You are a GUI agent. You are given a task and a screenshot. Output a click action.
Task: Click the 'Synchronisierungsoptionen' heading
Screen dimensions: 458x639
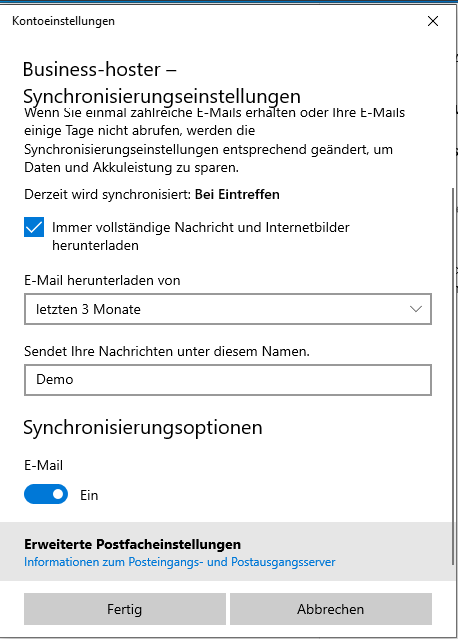pos(143,428)
